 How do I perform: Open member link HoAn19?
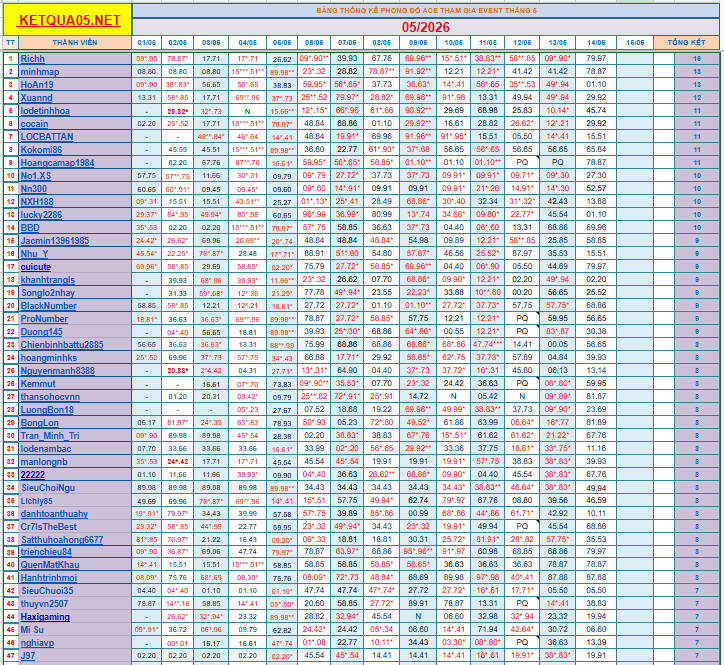[37, 85]
